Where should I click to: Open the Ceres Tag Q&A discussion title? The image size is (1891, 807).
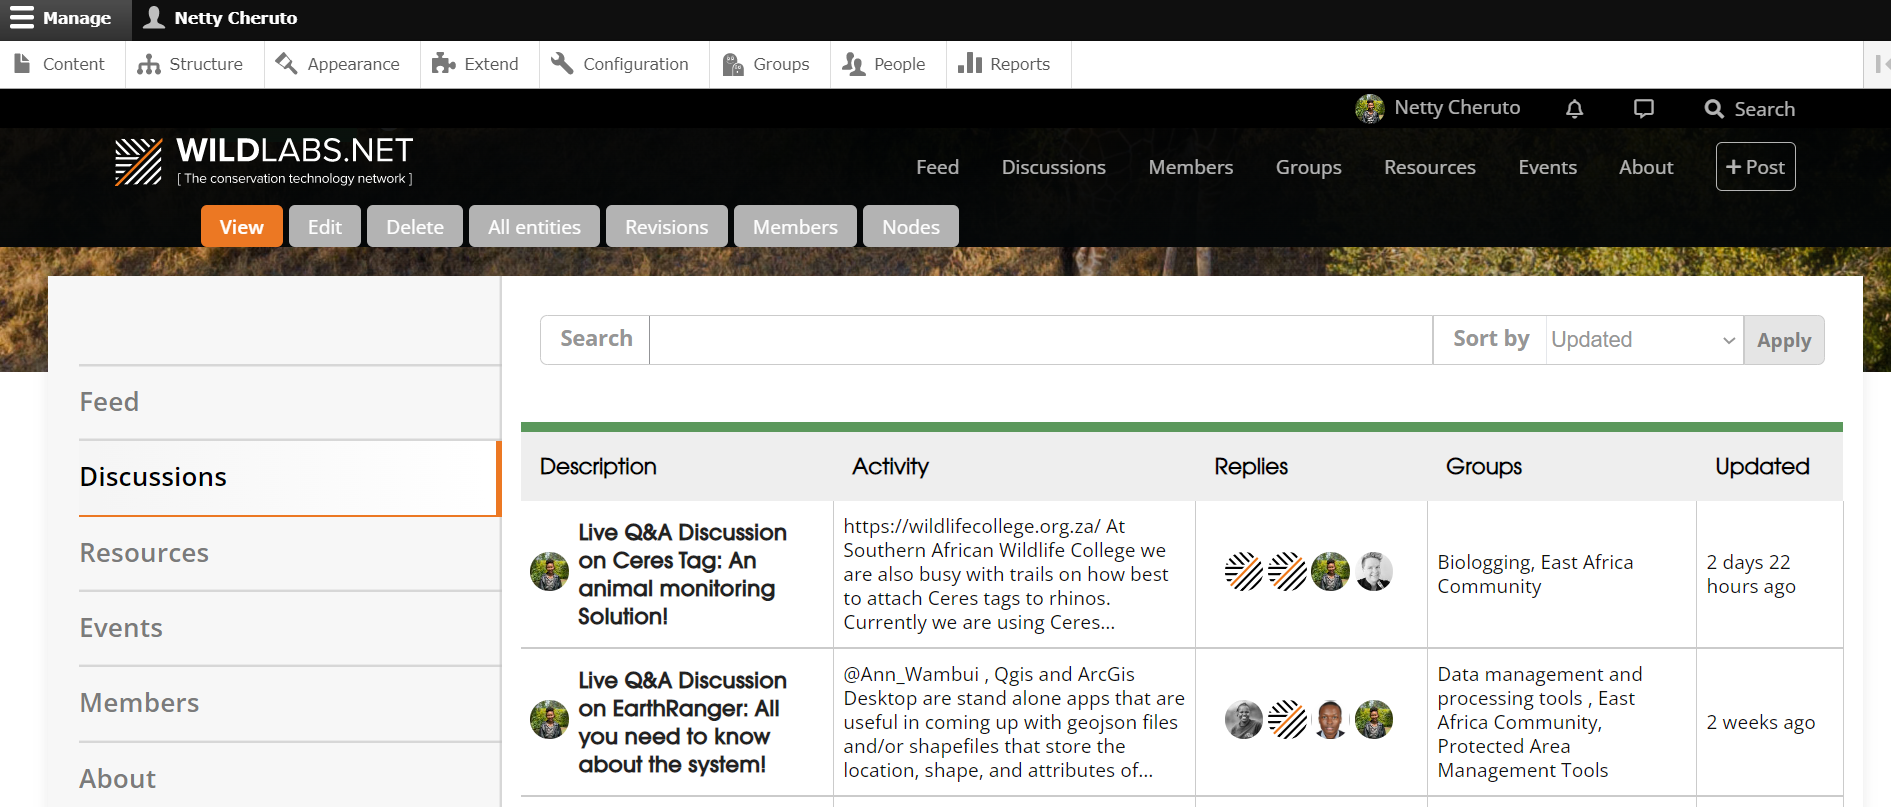pos(682,574)
